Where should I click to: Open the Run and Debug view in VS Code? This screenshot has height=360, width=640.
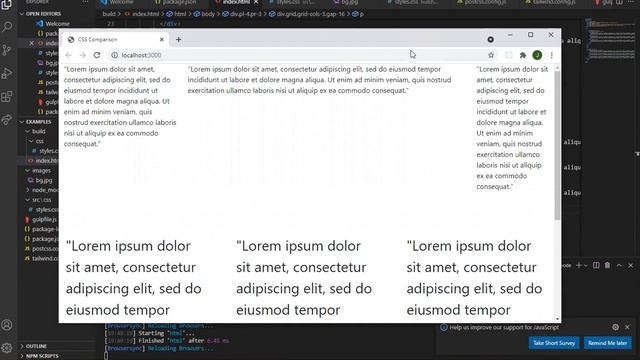[7, 73]
